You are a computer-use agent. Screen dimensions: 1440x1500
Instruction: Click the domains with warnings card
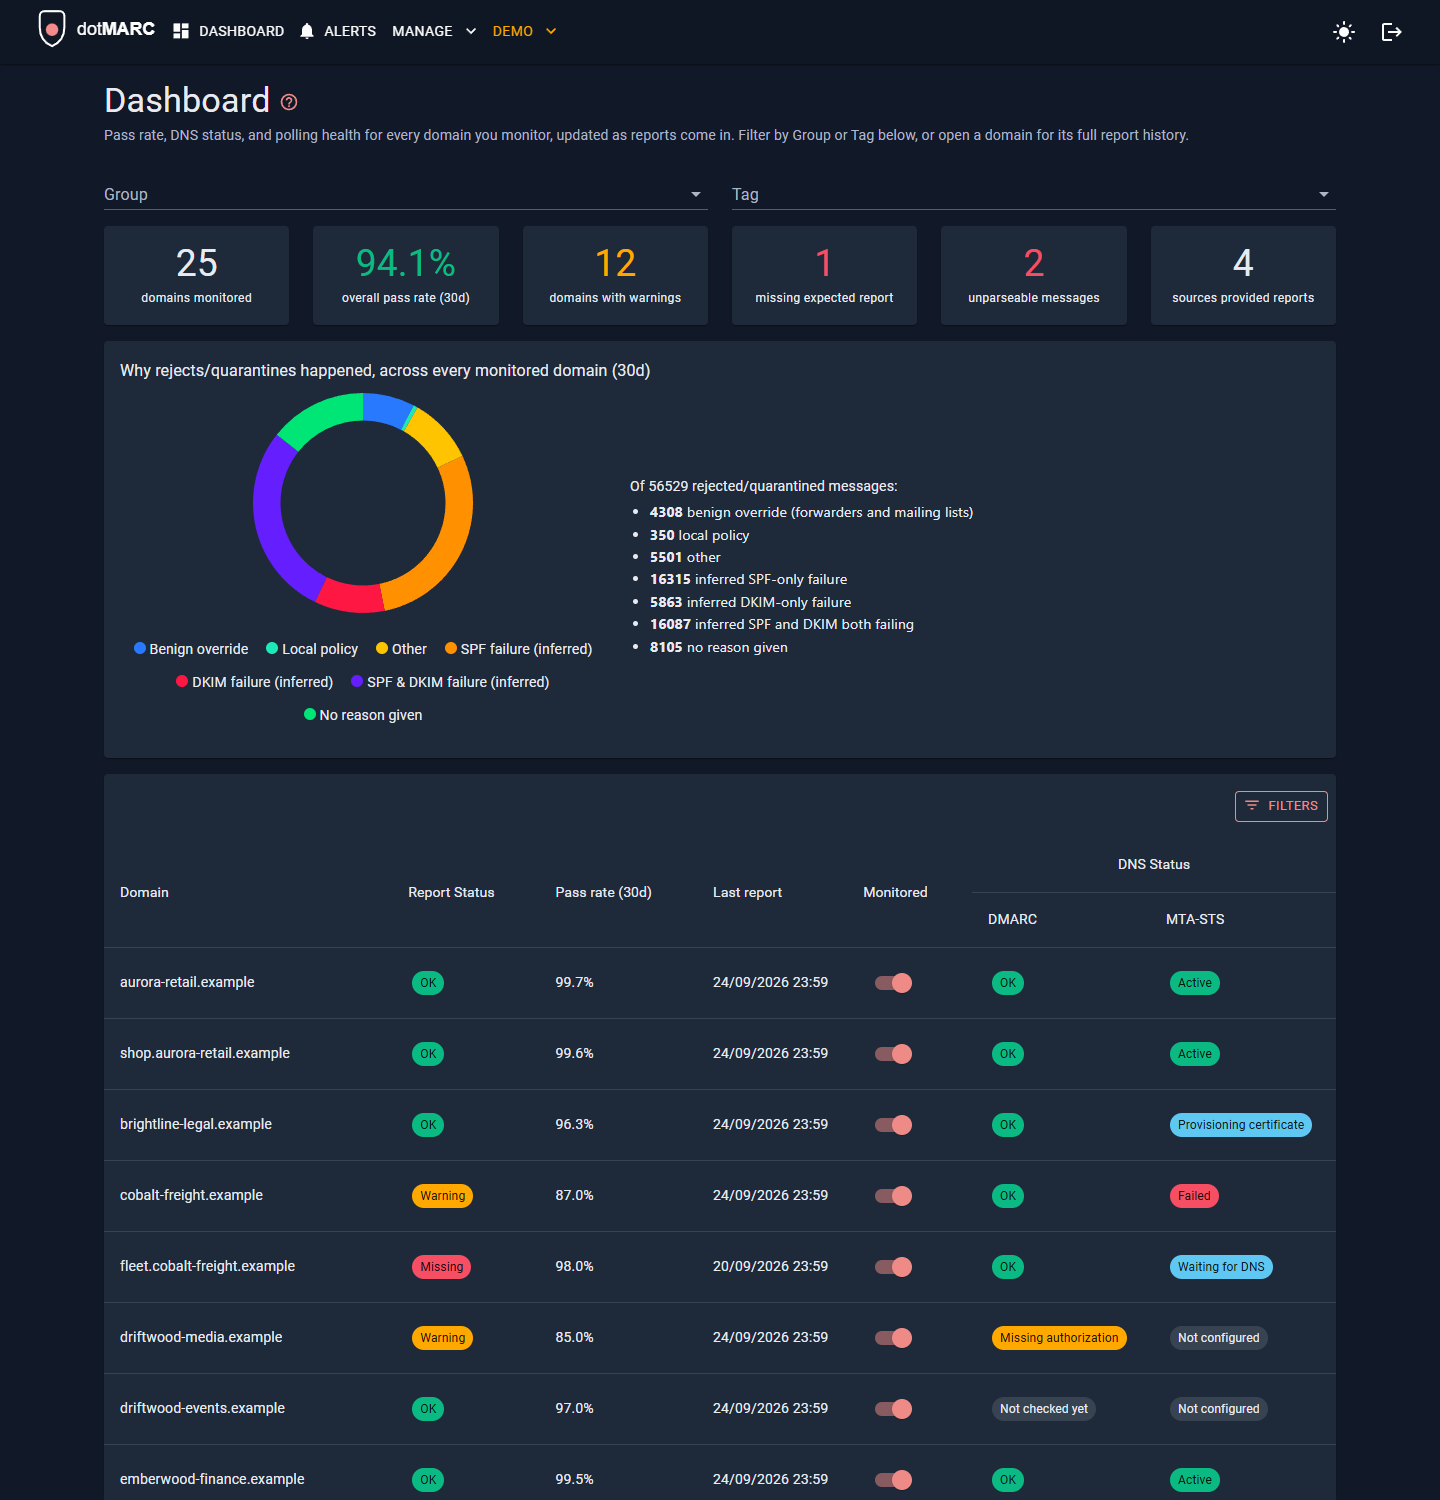coord(615,275)
